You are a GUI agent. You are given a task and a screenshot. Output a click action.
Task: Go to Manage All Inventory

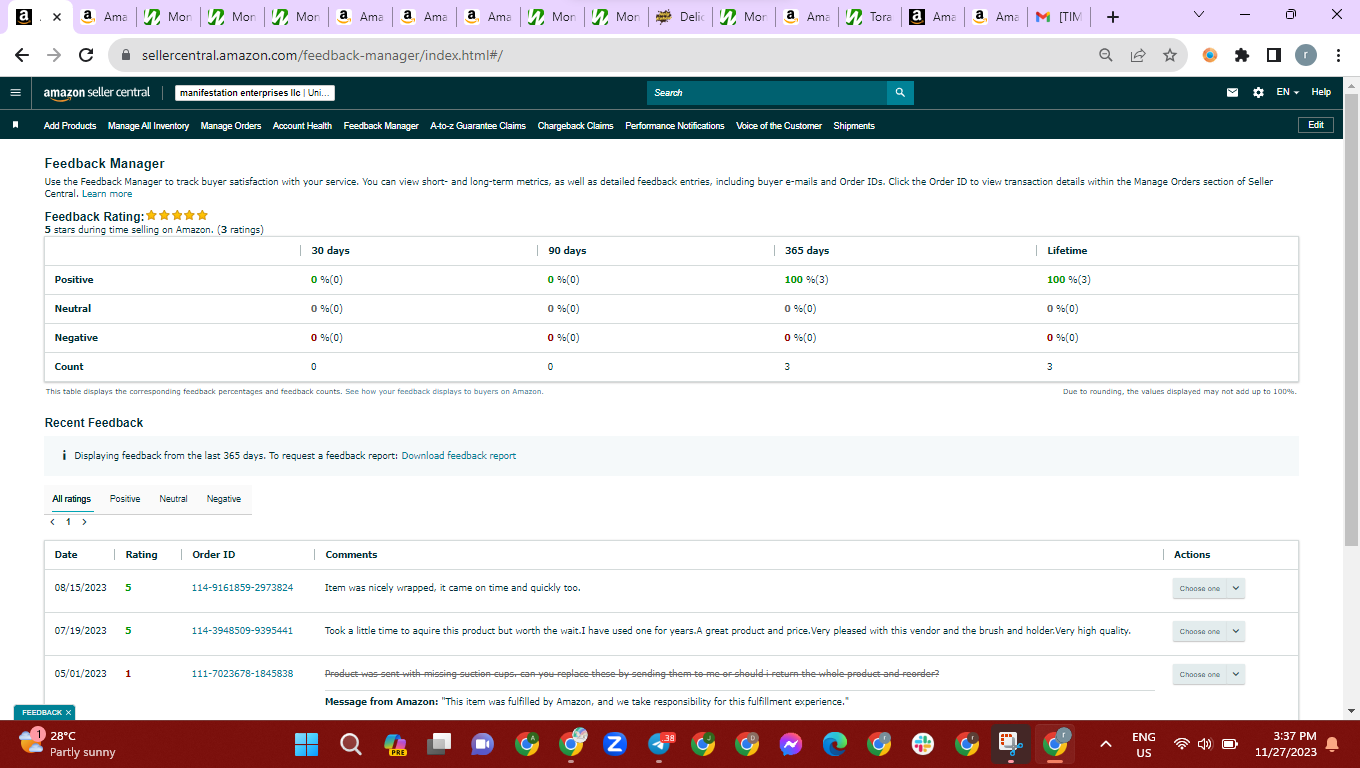(148, 126)
